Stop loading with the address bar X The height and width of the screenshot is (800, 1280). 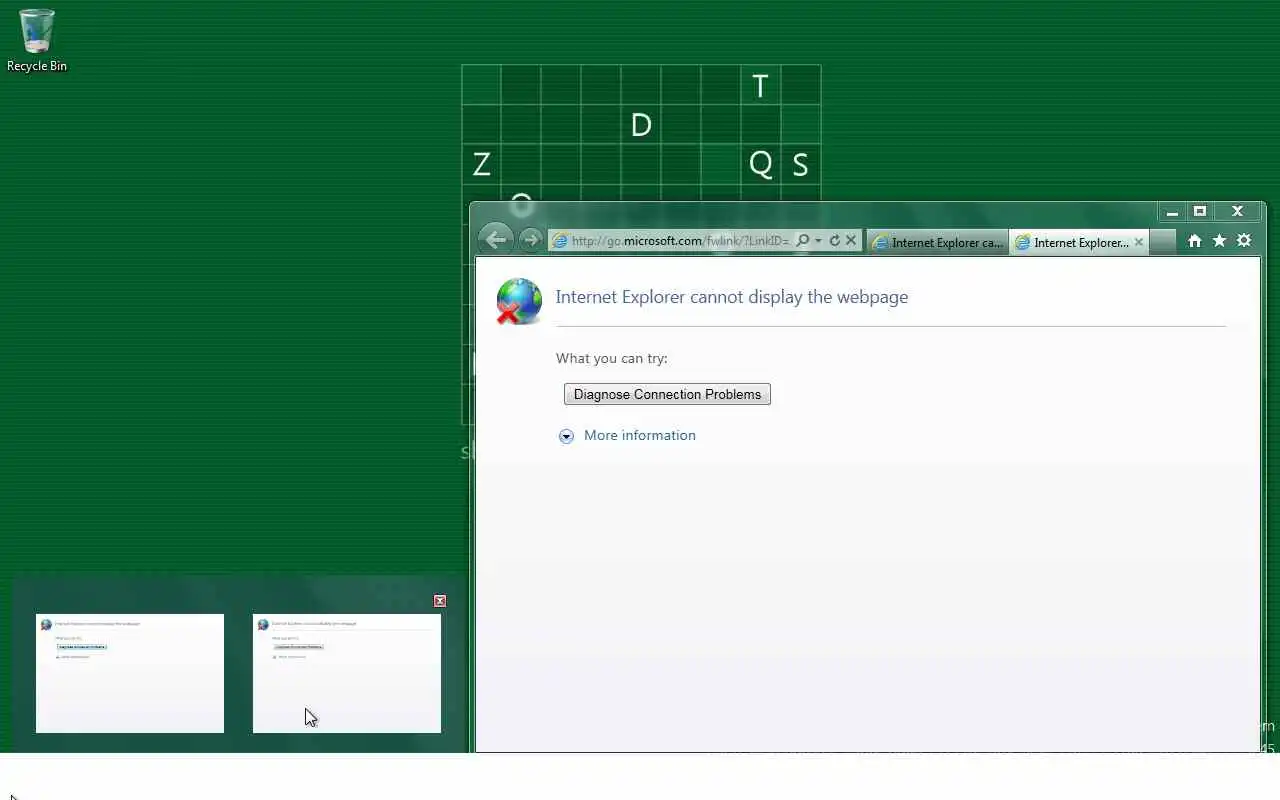tap(851, 240)
